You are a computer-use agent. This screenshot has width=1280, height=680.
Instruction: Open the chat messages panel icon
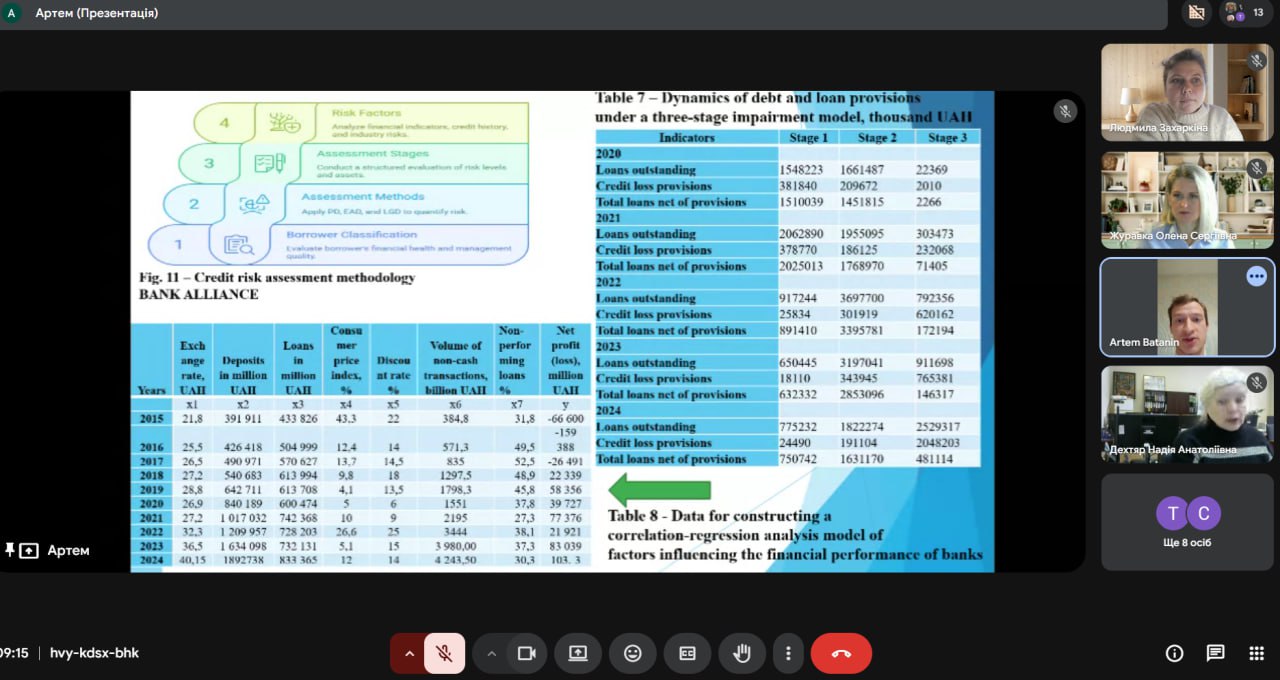pos(1215,653)
